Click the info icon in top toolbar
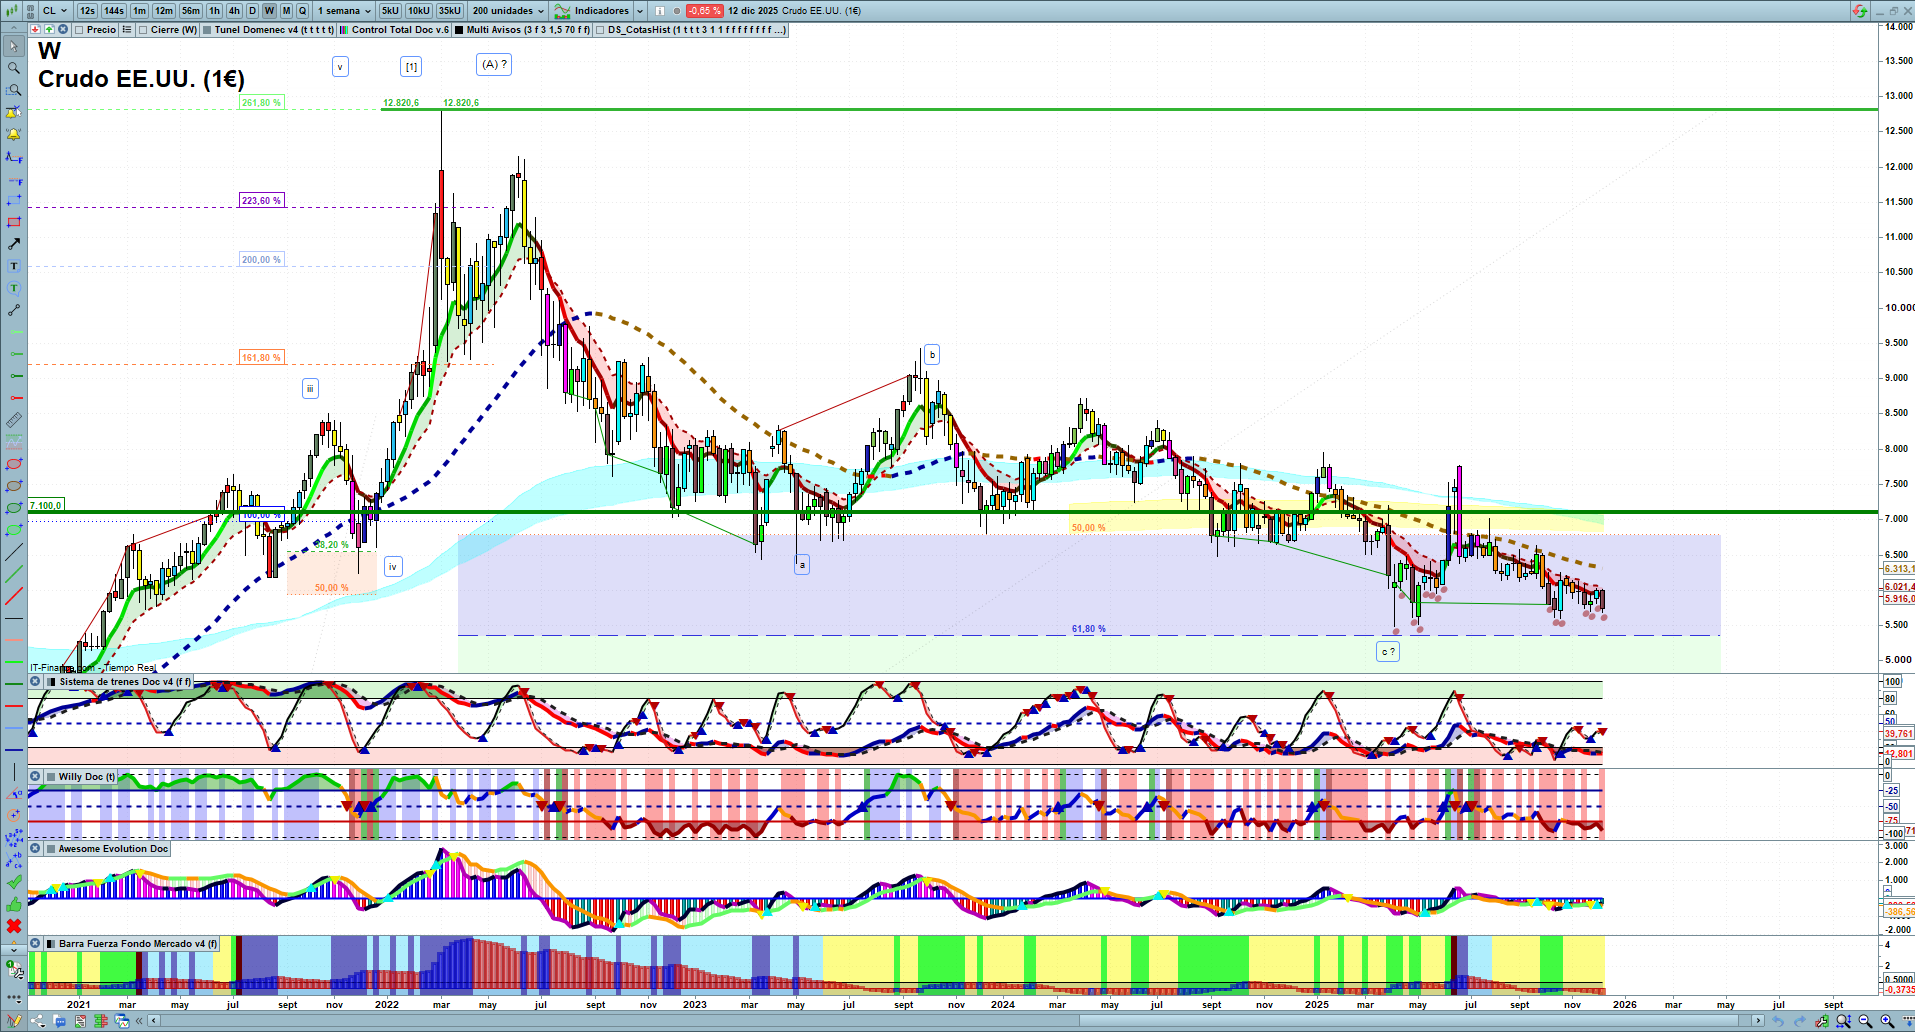The image size is (1915, 1032). [660, 11]
